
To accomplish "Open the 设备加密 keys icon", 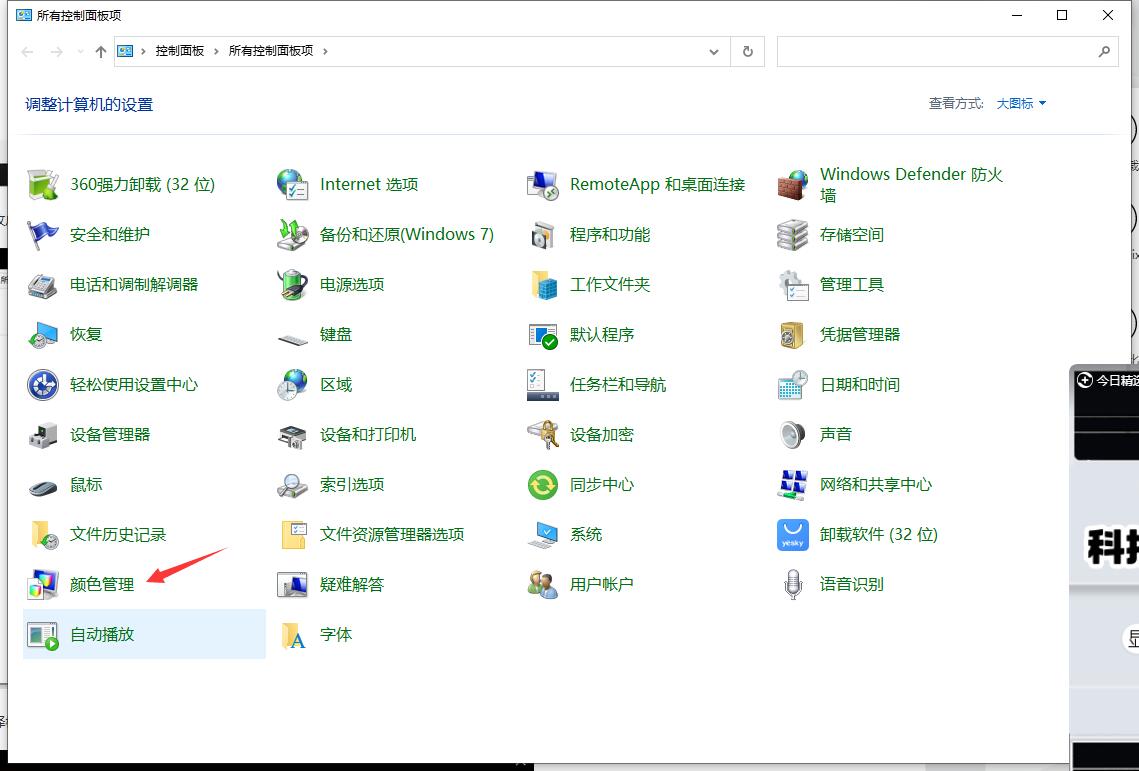I will click(x=543, y=435).
